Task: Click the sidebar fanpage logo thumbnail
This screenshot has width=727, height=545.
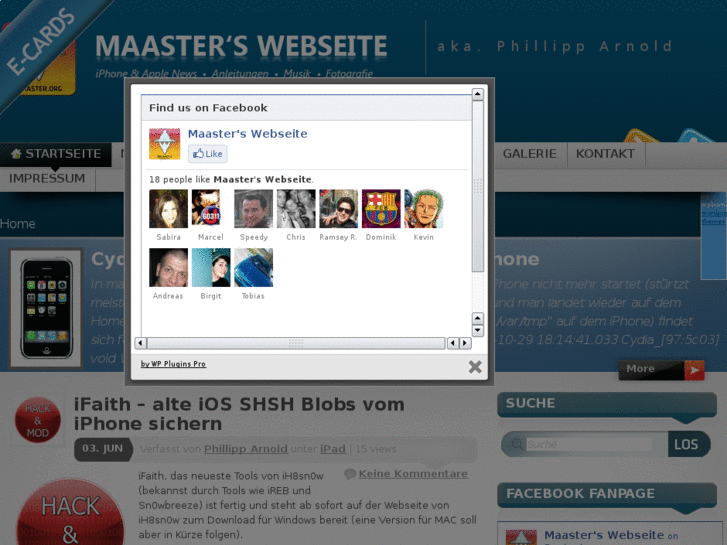Action: click(521, 538)
